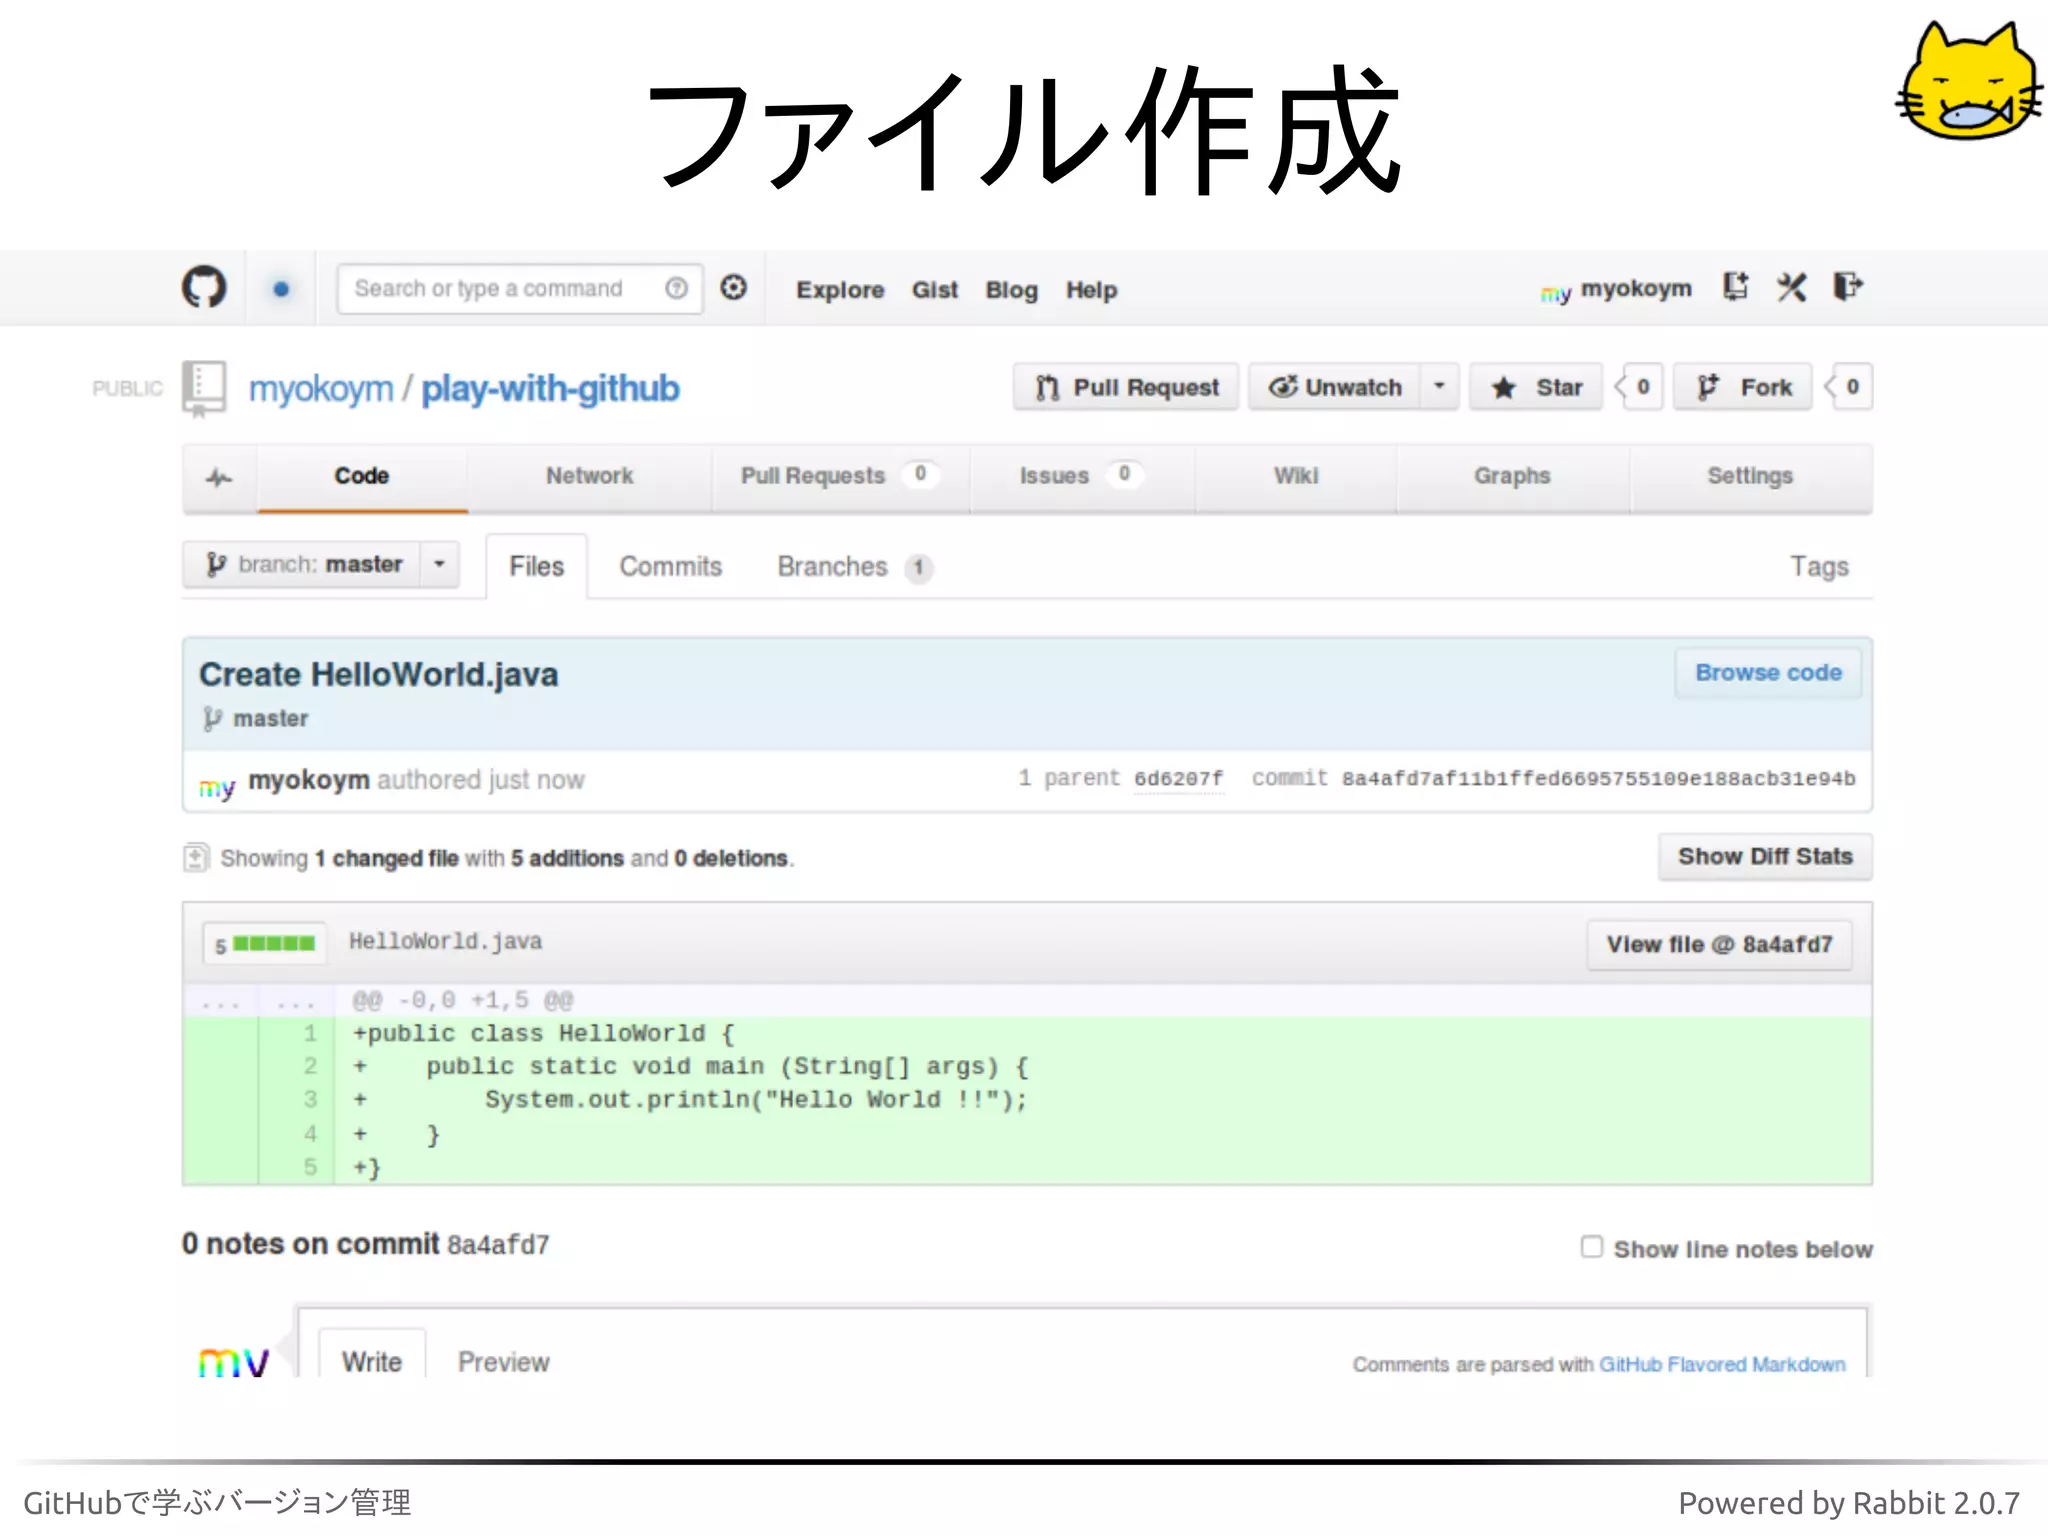Click the Browse code button
Screen dimensions: 2048x1536
tap(1768, 673)
